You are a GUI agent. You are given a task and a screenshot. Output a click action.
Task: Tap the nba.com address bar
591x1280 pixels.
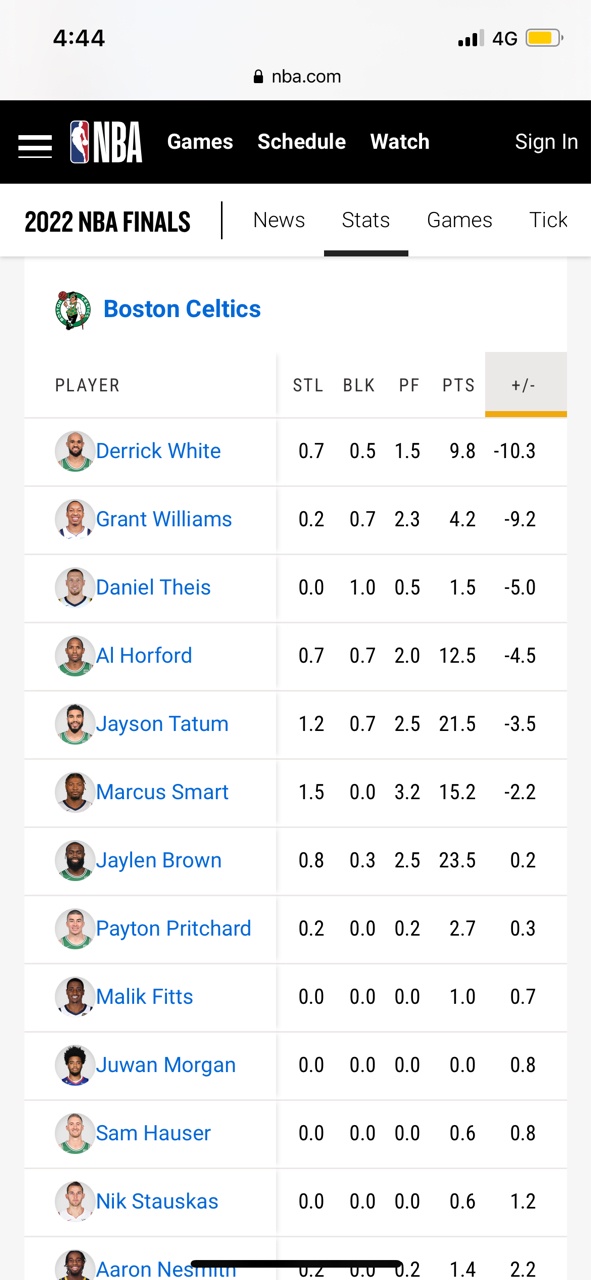tap(297, 77)
